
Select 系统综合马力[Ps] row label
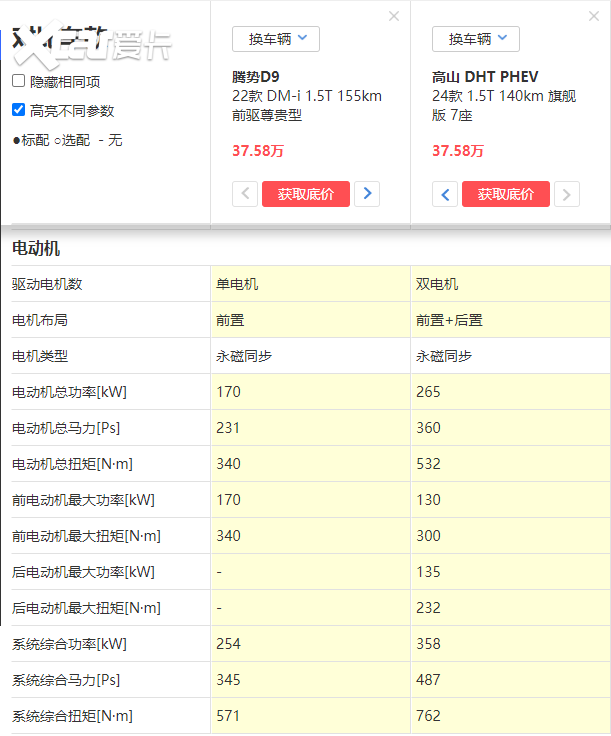coord(66,680)
